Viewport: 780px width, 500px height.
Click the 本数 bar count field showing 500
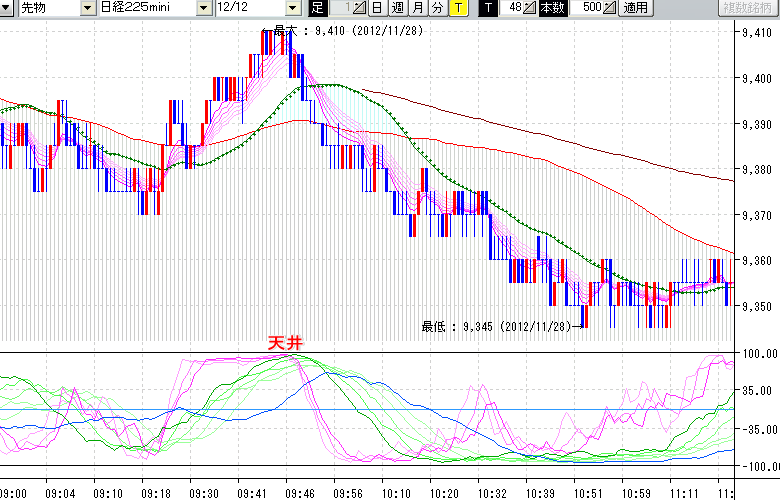tap(588, 8)
